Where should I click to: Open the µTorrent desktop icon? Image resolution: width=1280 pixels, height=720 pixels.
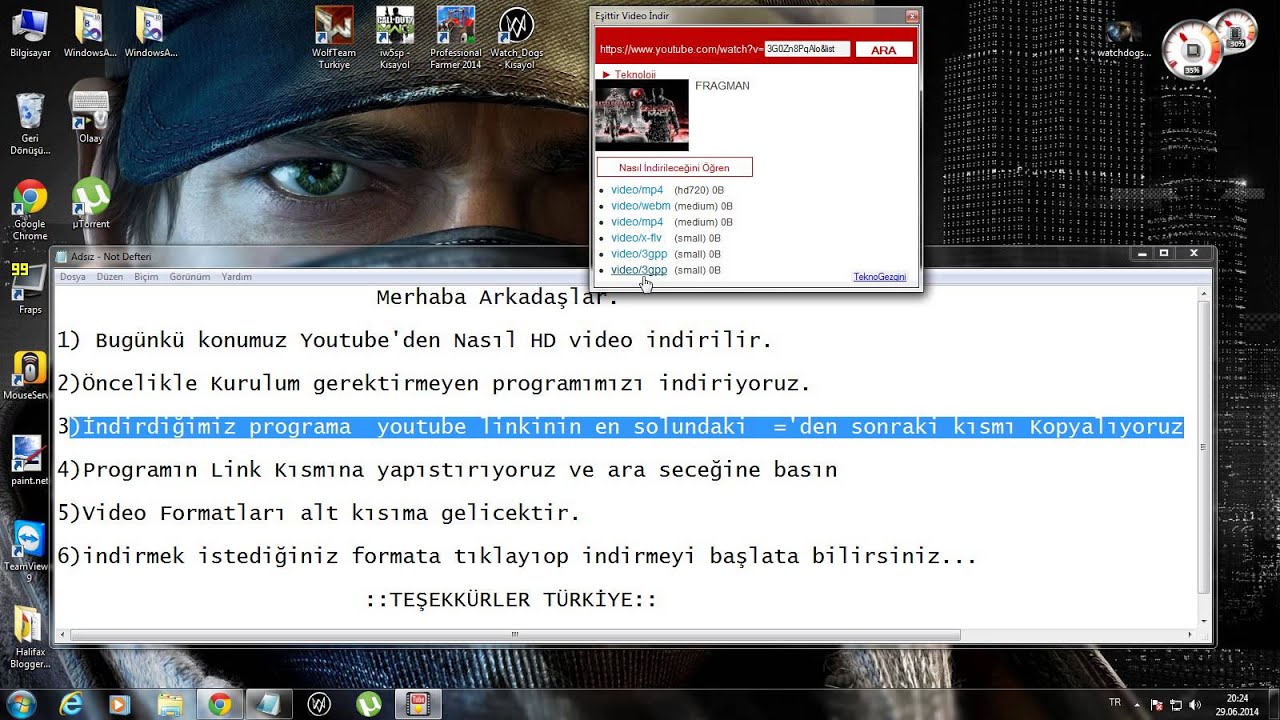coord(91,203)
